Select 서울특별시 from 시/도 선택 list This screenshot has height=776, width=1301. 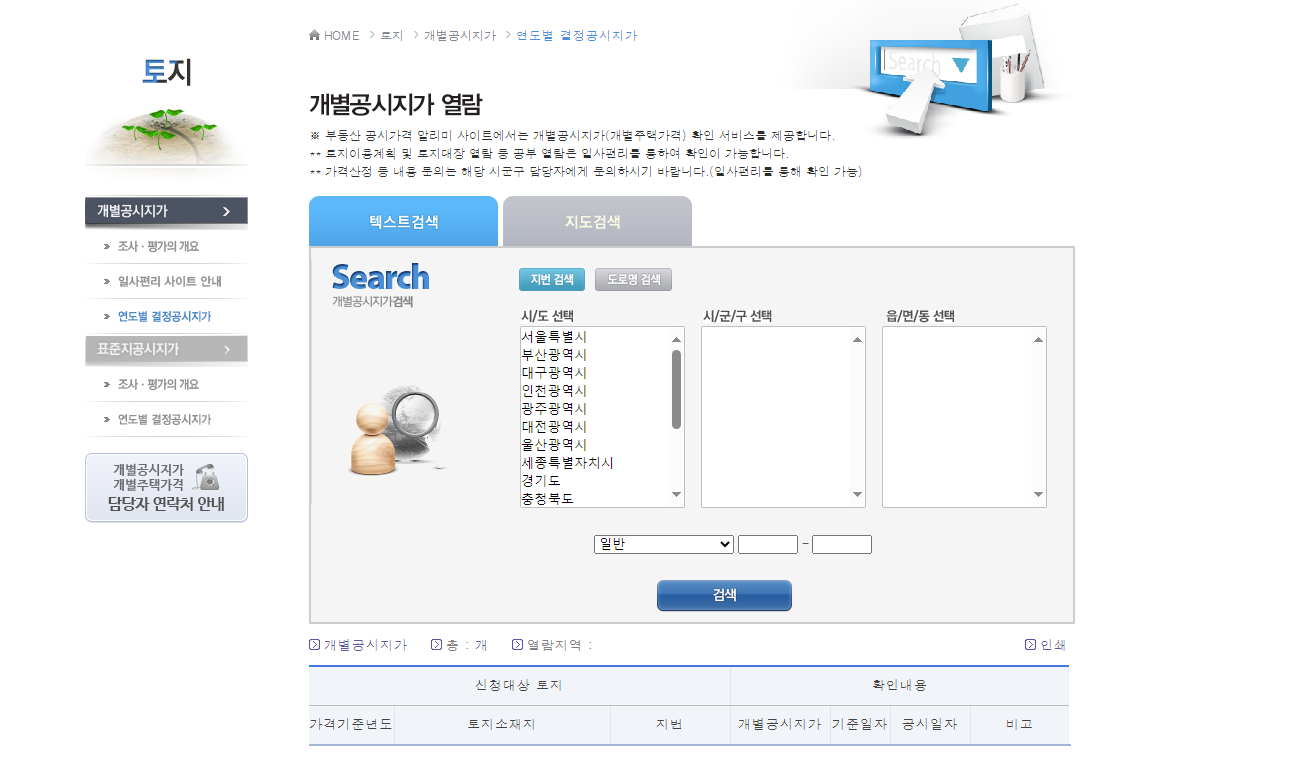556,338
